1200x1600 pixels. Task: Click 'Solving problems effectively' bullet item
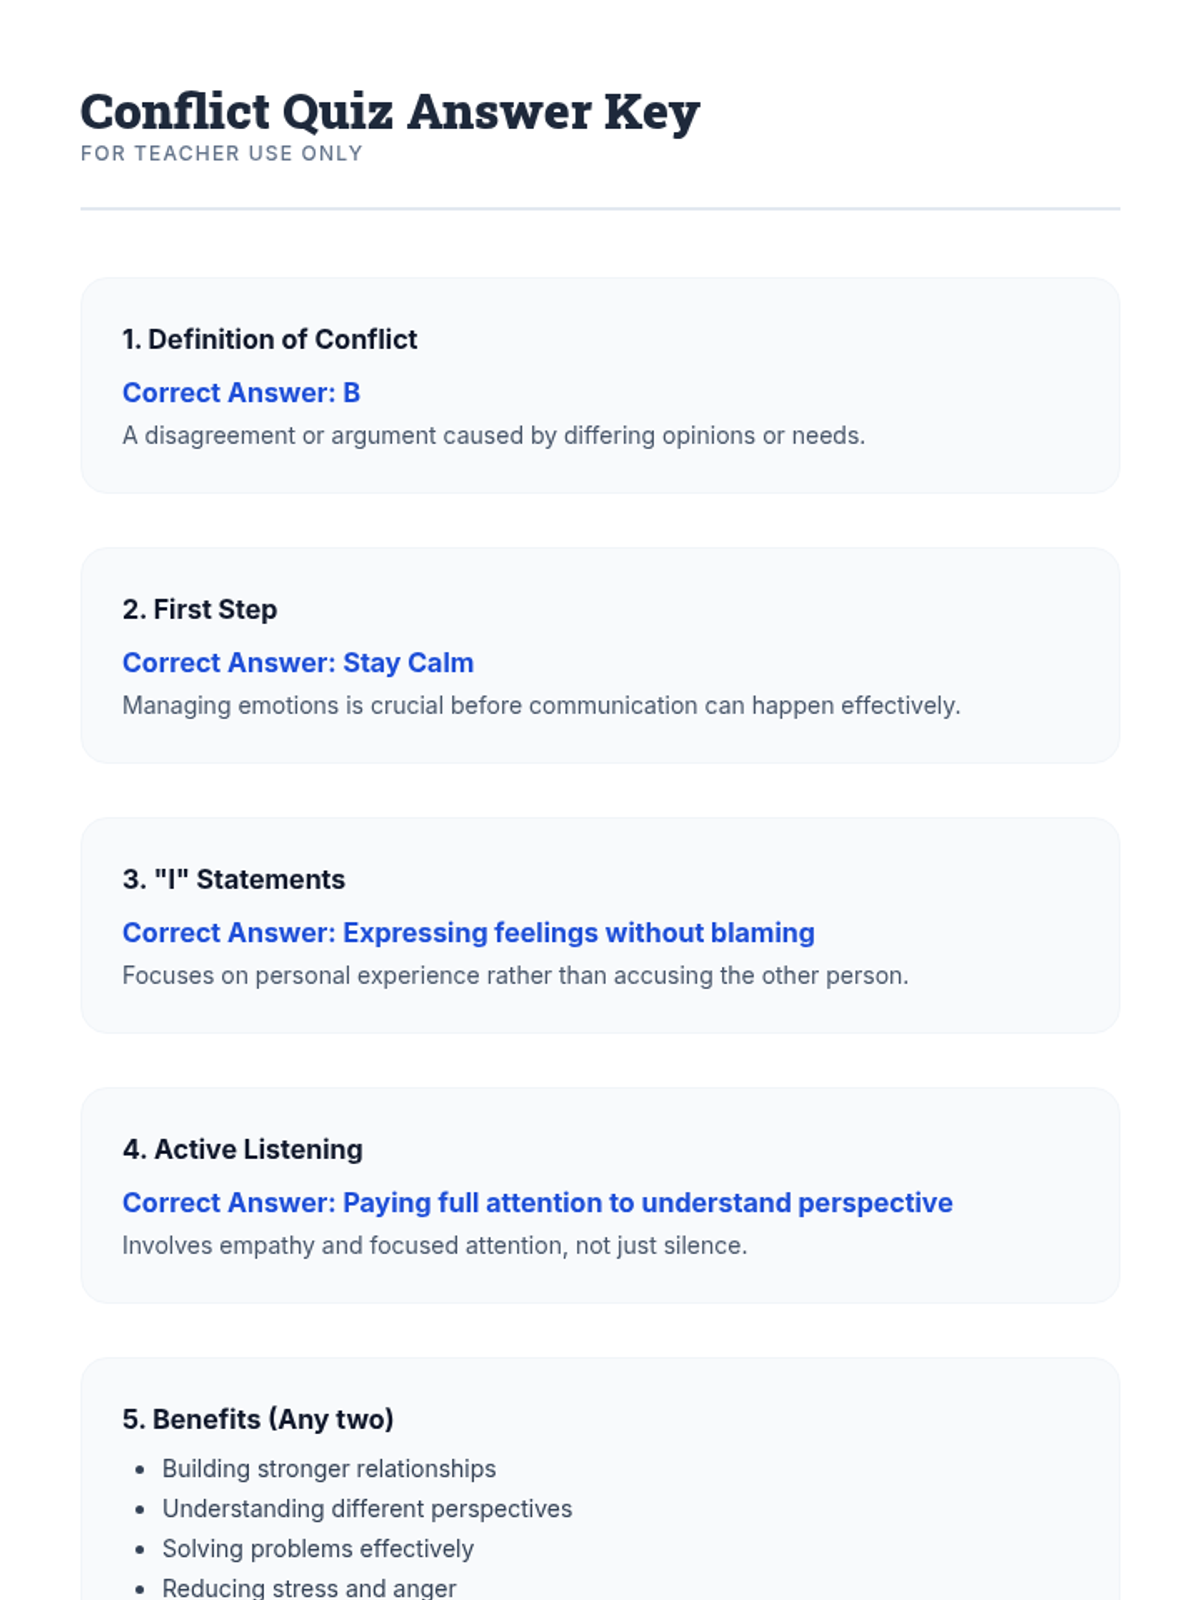pos(317,1549)
